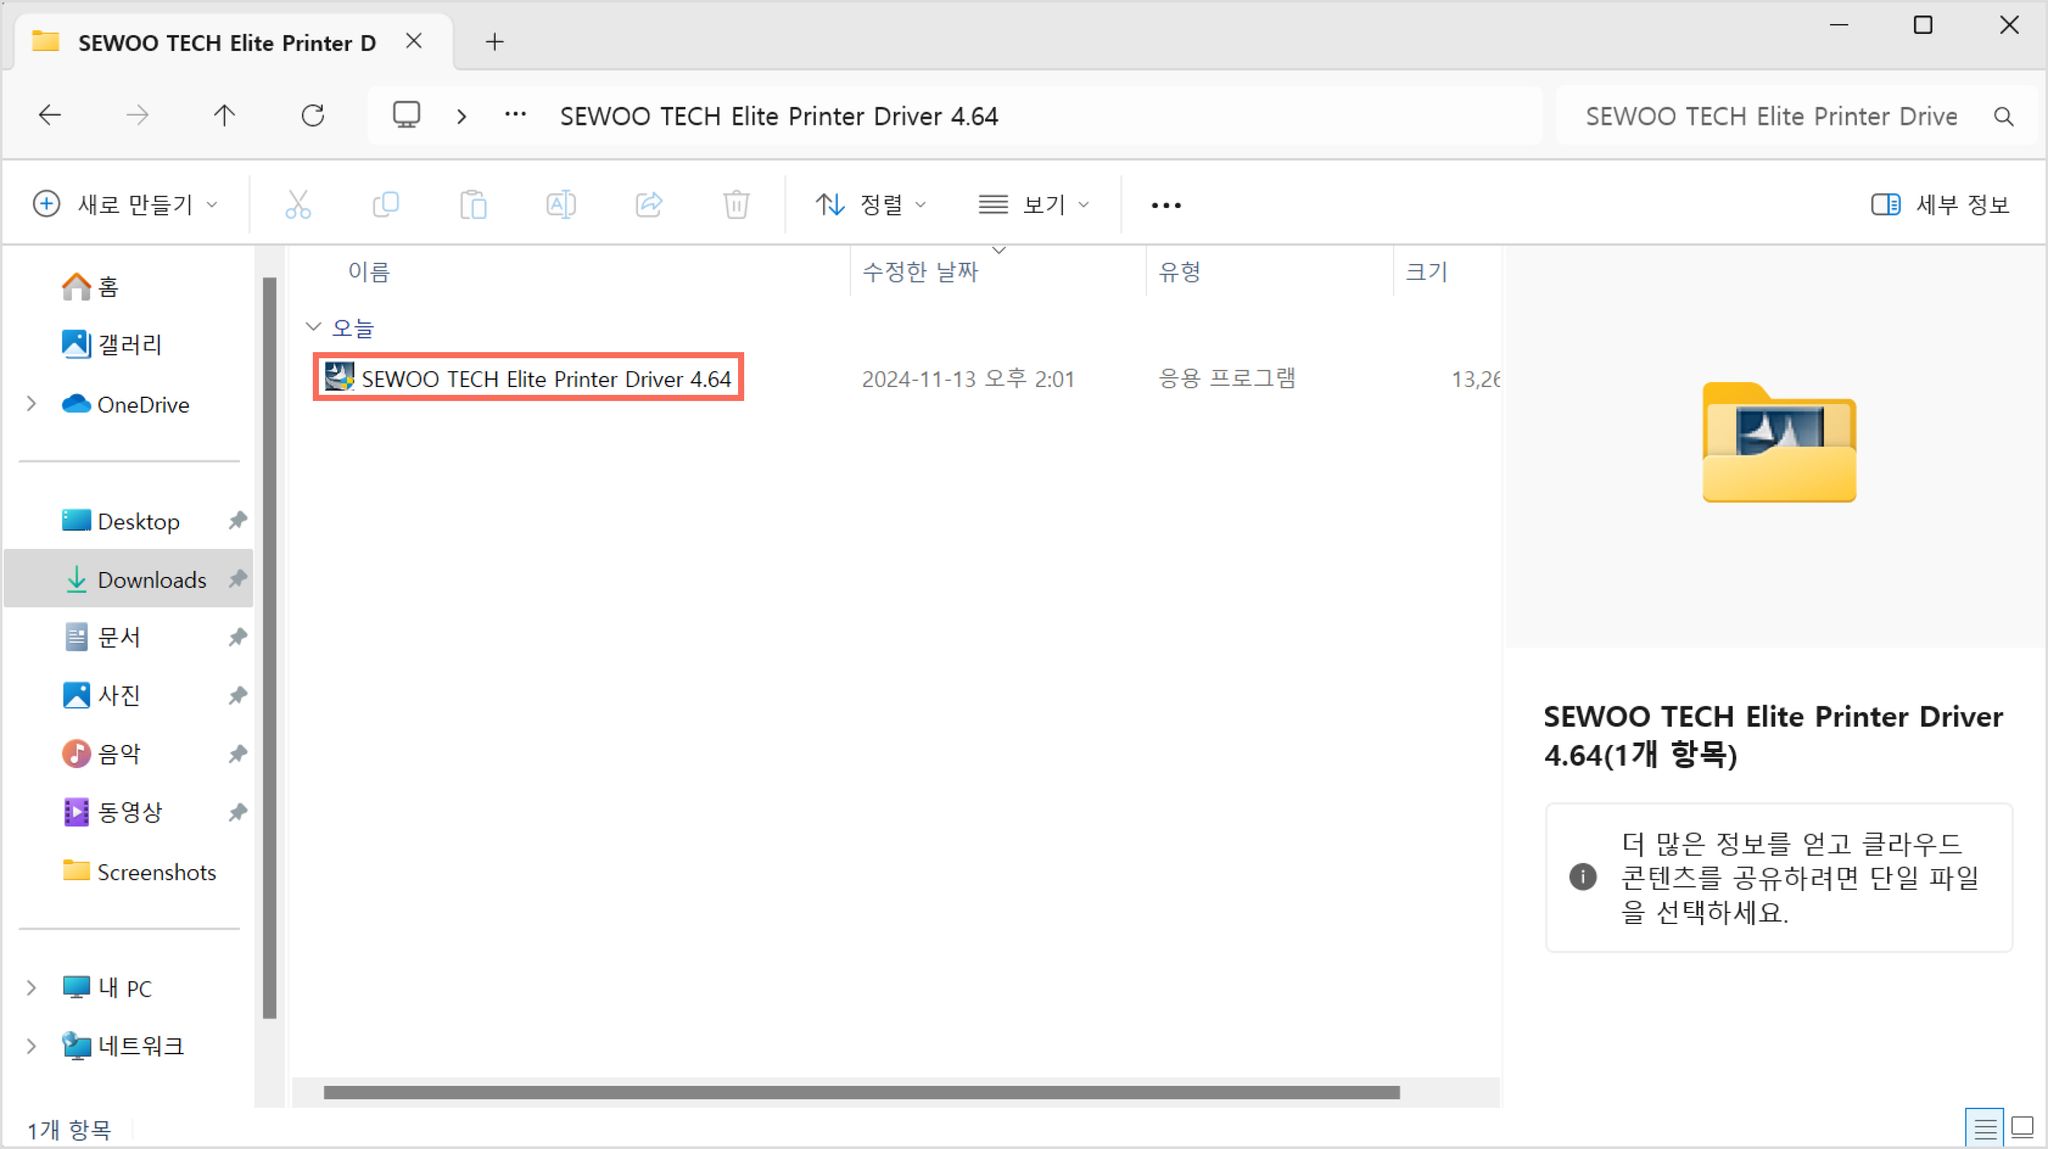The width and height of the screenshot is (2048, 1149).
Task: Toggle the 세부 정보 details pane
Action: point(1940,205)
